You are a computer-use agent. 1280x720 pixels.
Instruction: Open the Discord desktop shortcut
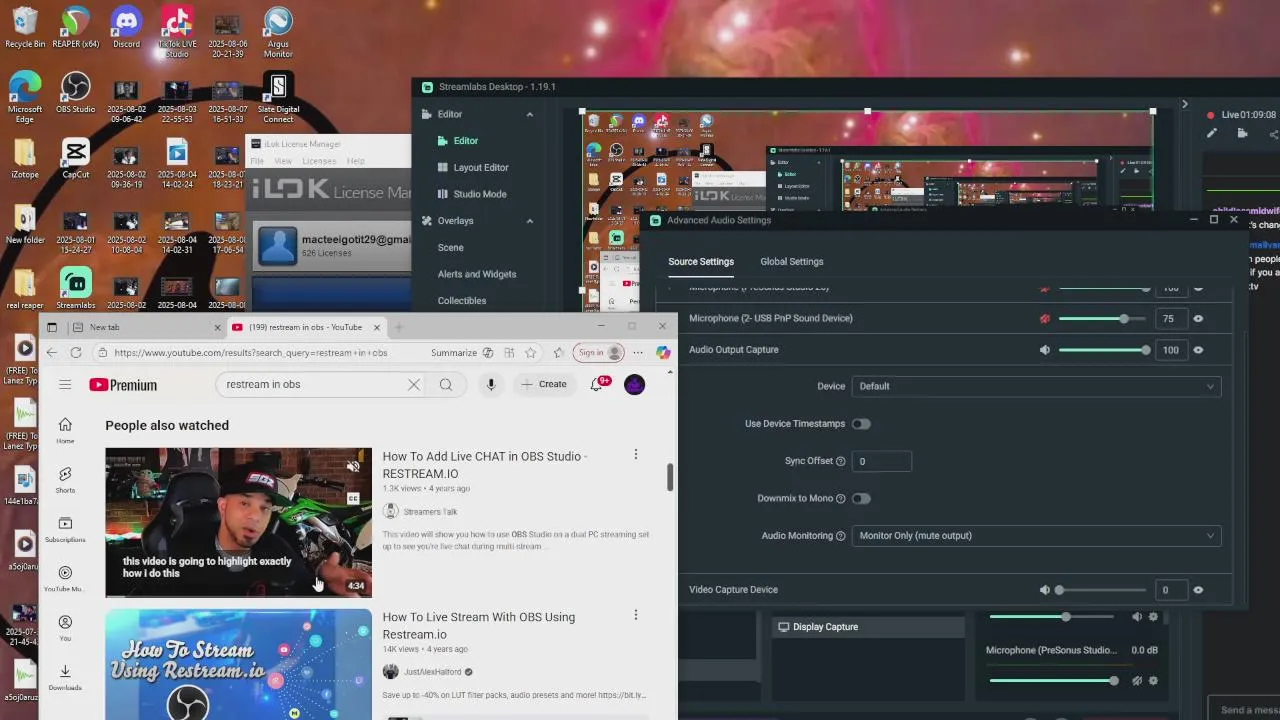pyautogui.click(x=126, y=27)
